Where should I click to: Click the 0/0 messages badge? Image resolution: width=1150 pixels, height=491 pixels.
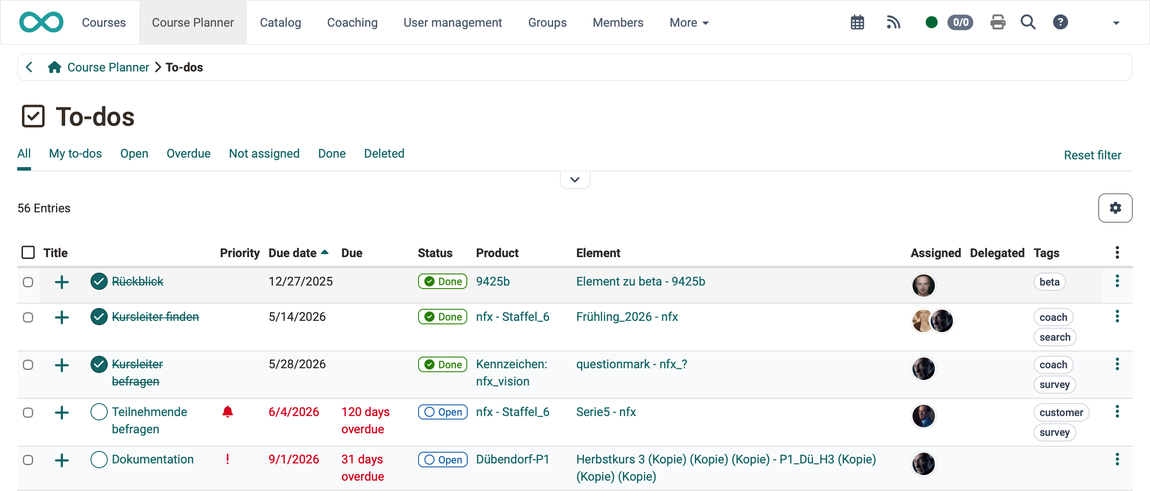pos(960,23)
